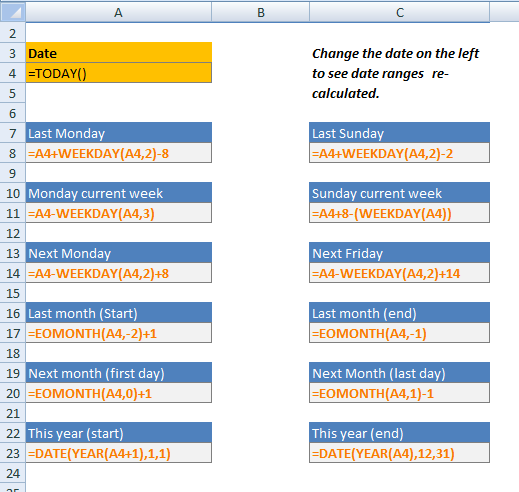Select row 9 header
The image size is (519, 492).
13,173
